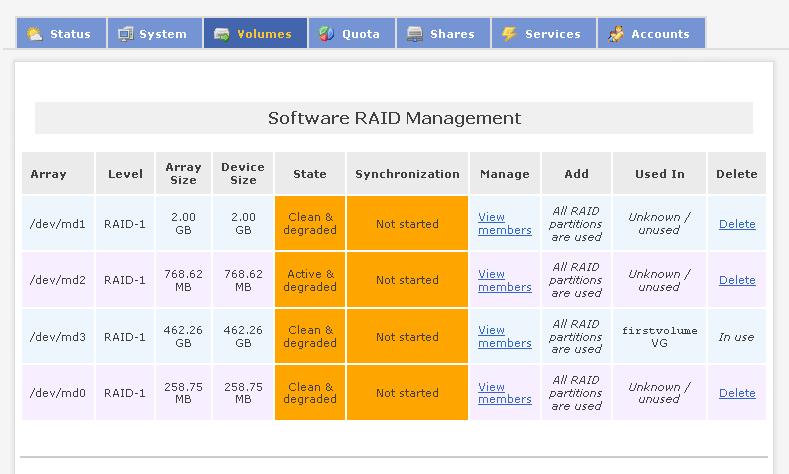Delete the /dev/md1 array

[737, 224]
